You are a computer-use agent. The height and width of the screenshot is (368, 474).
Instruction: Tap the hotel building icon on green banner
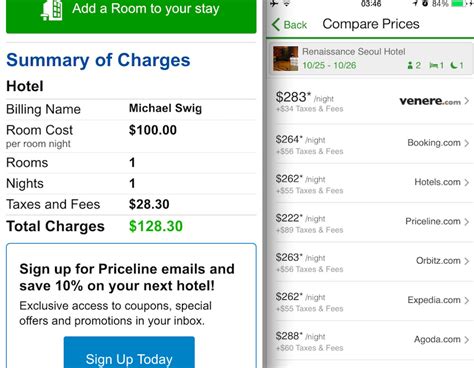point(52,10)
